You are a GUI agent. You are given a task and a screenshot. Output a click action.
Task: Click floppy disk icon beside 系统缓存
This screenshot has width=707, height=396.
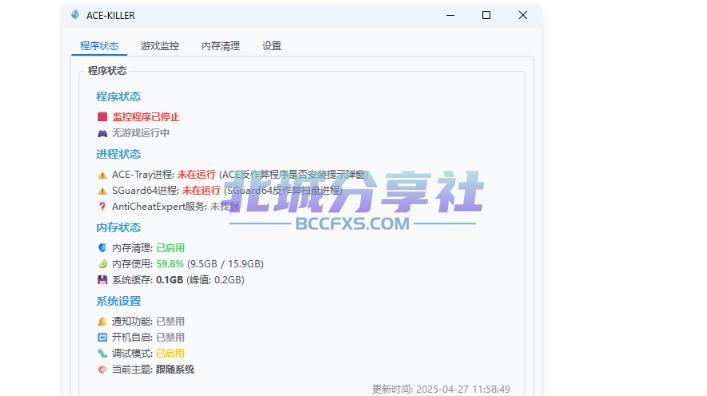102,280
